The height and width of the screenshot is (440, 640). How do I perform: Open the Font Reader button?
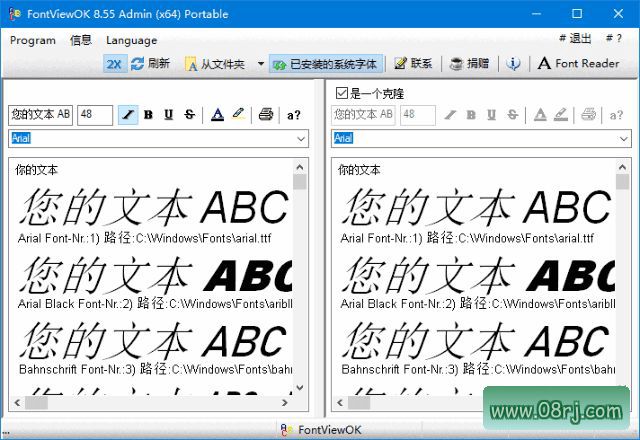[579, 64]
